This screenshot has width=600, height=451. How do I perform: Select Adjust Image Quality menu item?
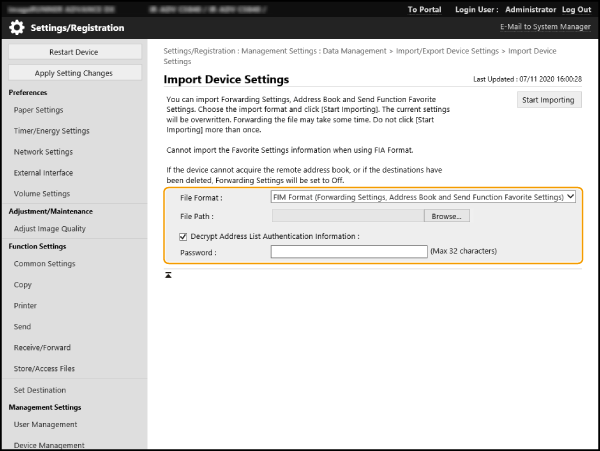tap(49, 229)
